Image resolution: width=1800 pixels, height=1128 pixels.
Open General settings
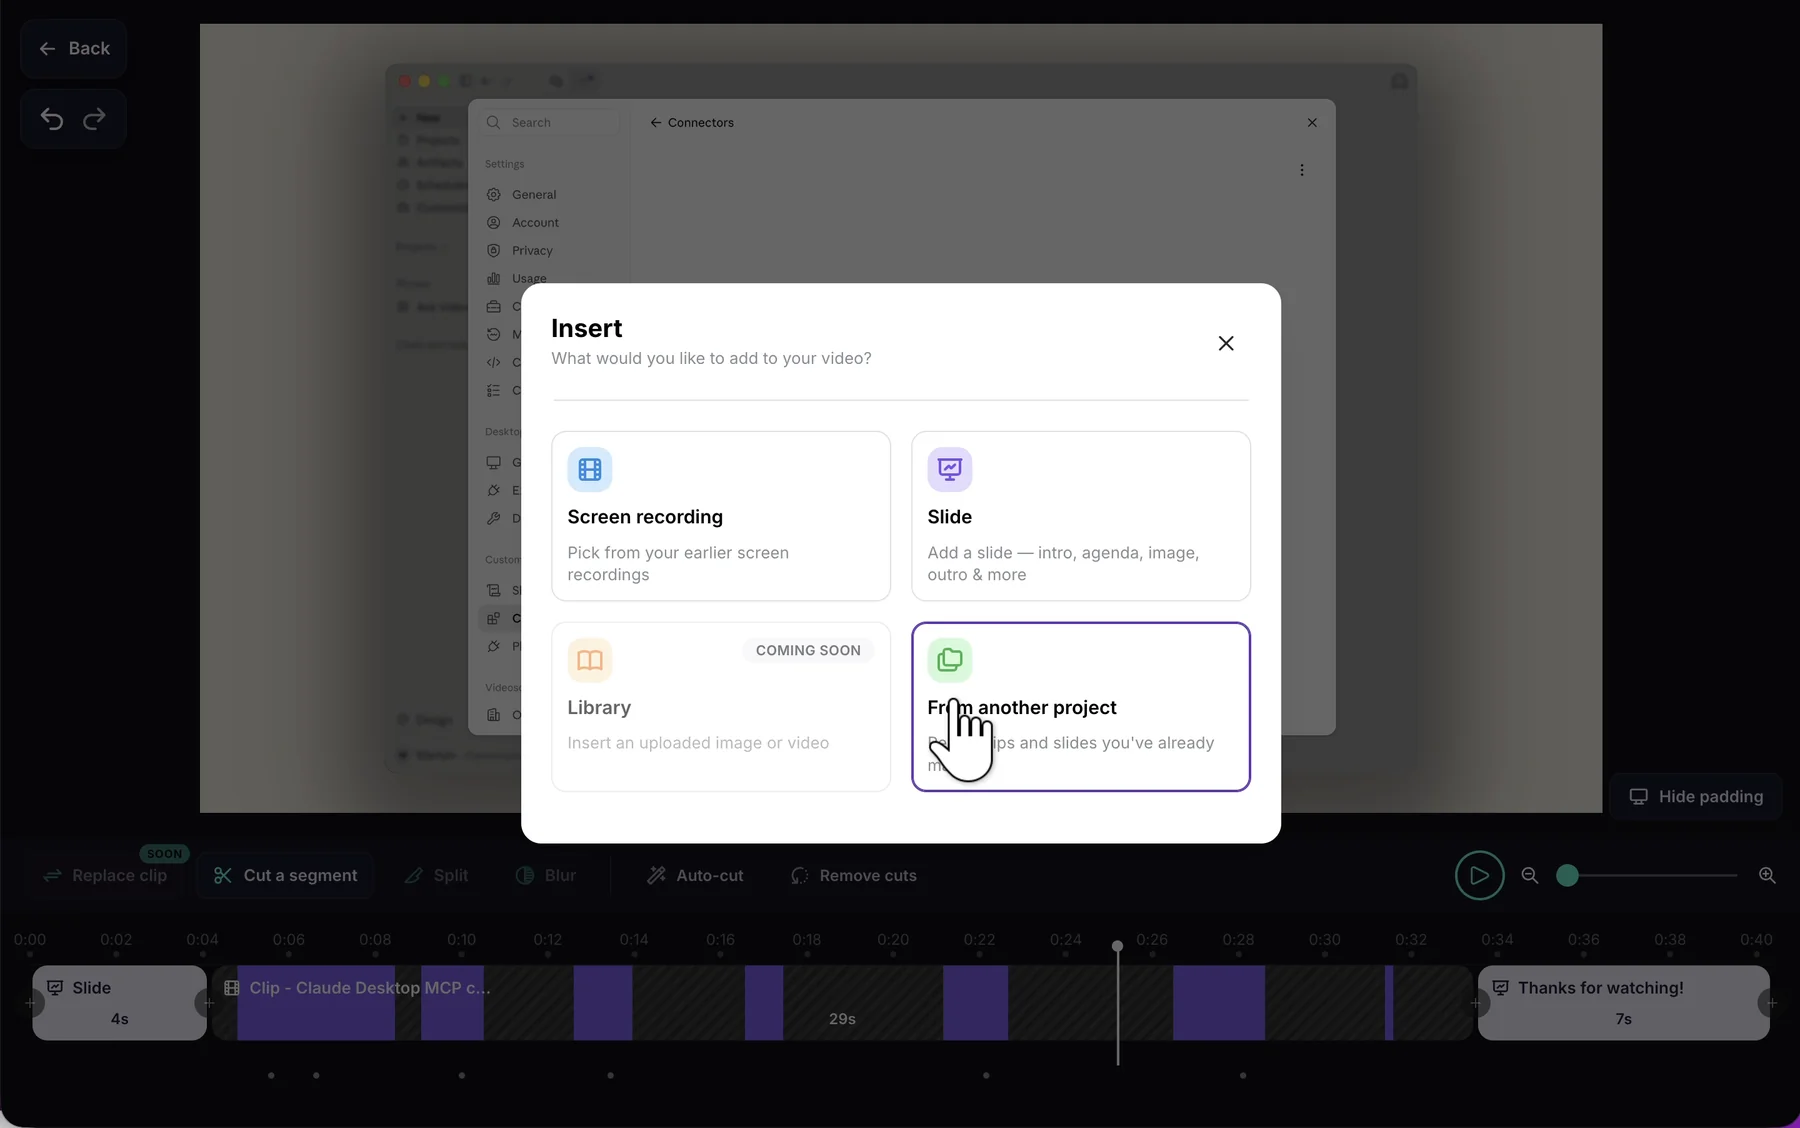(x=534, y=194)
